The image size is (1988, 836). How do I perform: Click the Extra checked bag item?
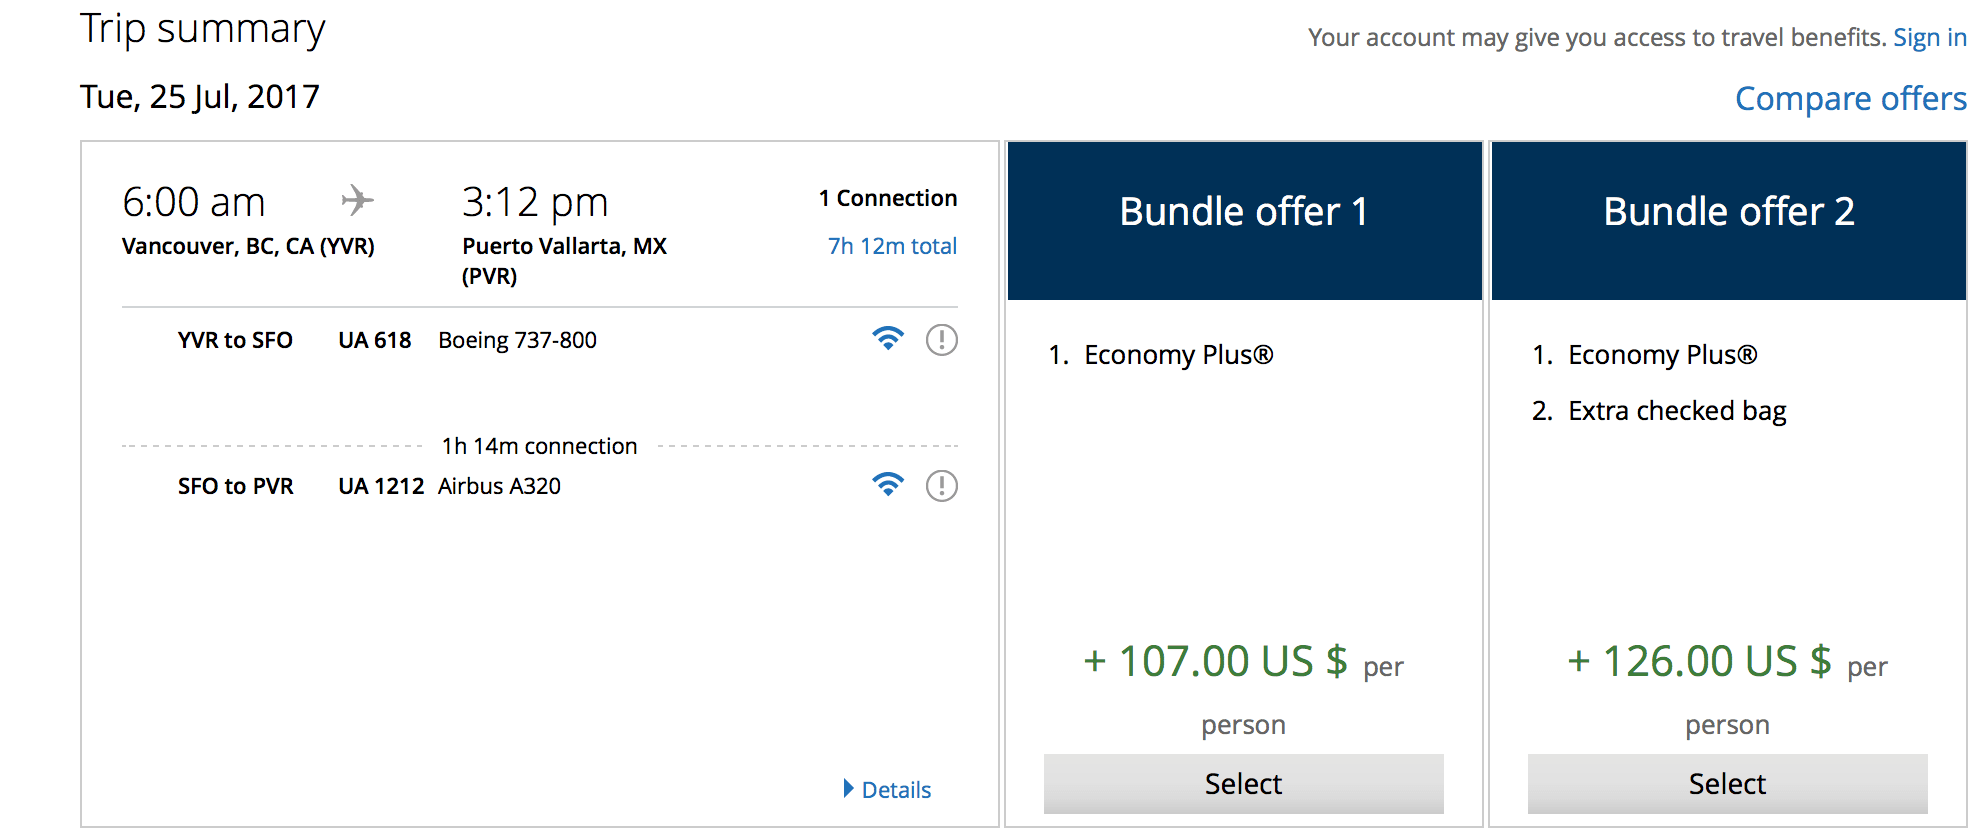click(1676, 411)
